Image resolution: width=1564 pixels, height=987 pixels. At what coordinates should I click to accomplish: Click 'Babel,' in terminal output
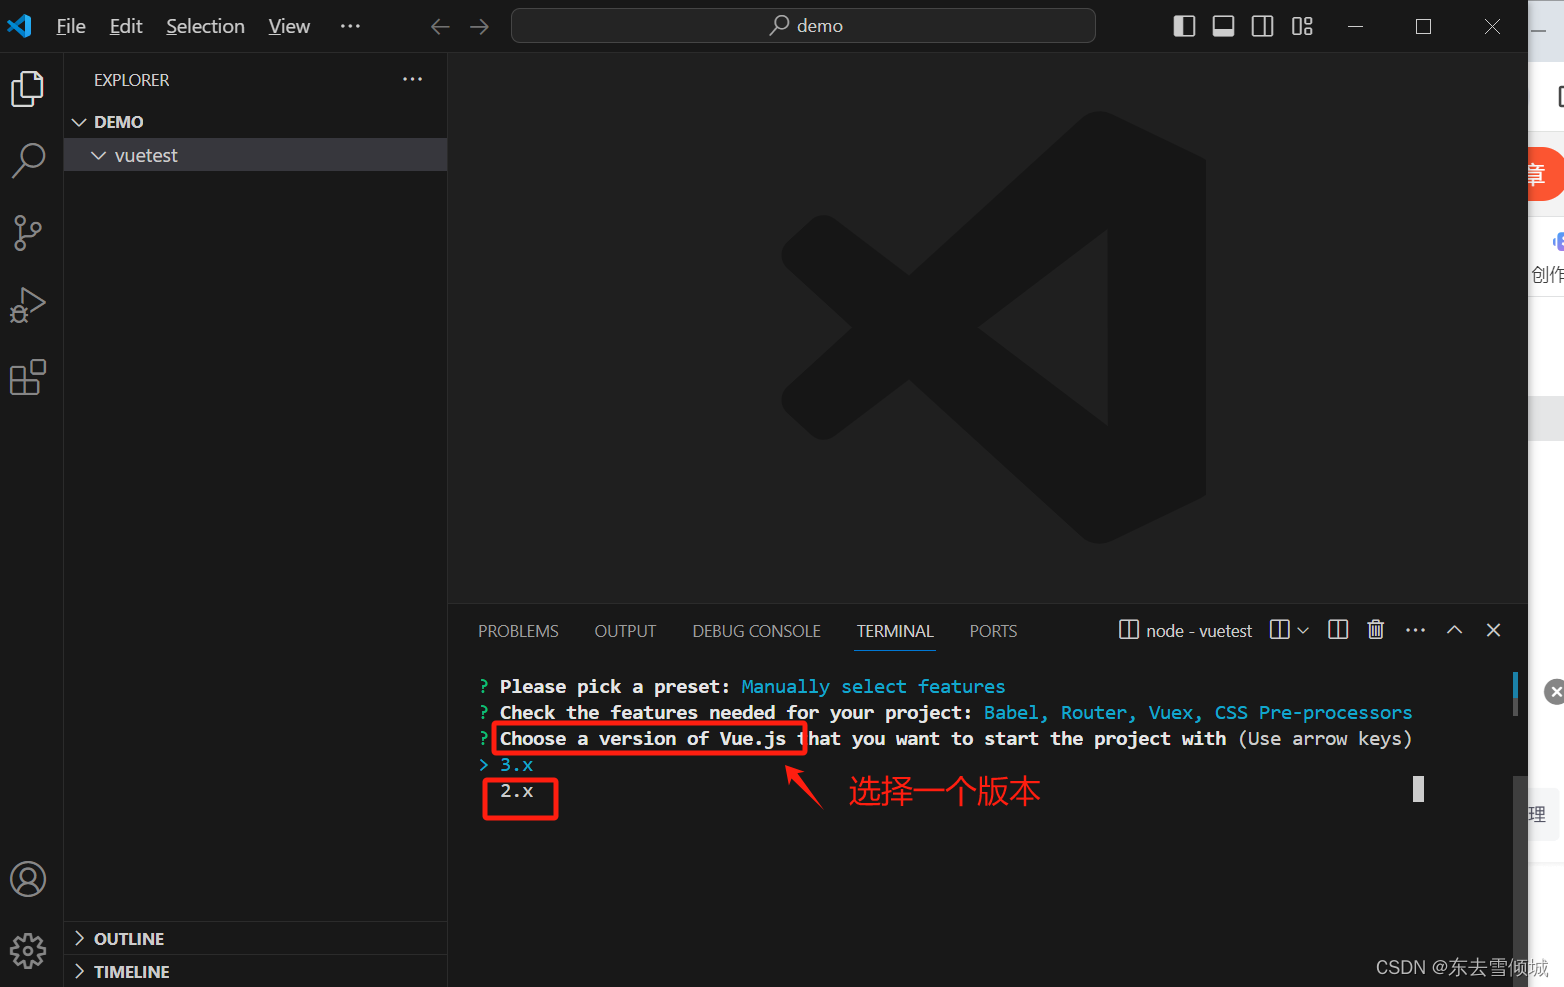[x=1016, y=713]
